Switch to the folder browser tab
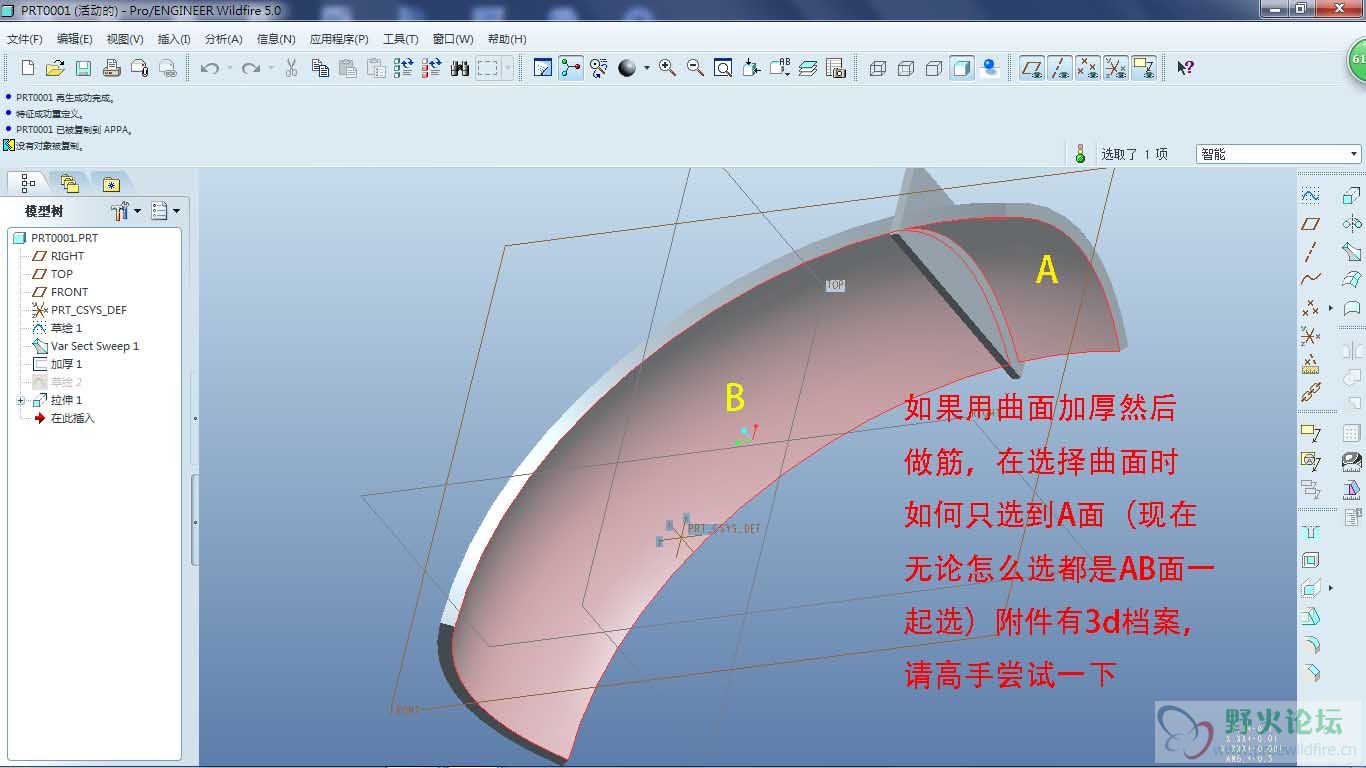Image resolution: width=1366 pixels, height=768 pixels. click(x=69, y=184)
